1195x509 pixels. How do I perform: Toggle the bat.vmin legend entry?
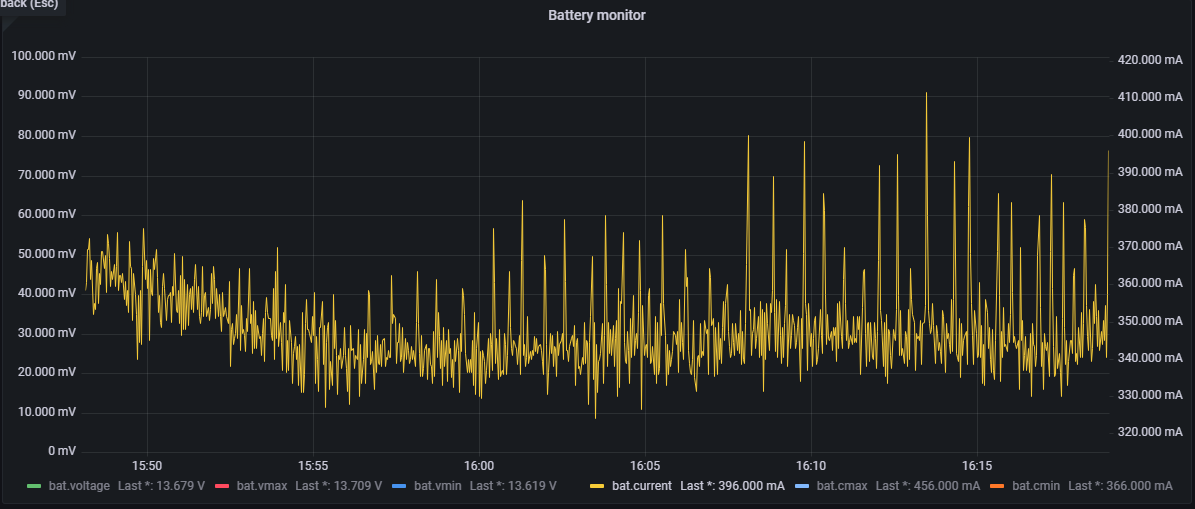[x=437, y=486]
